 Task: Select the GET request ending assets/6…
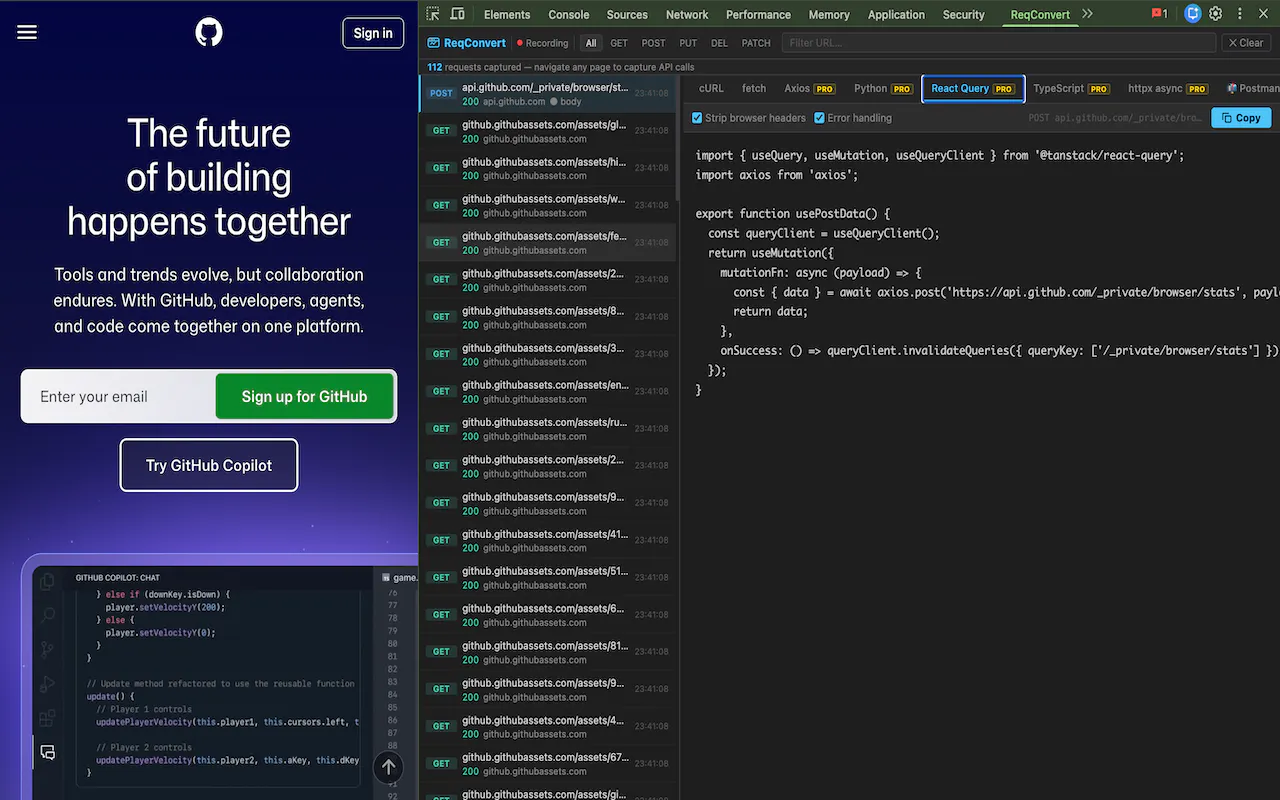[x=549, y=614]
